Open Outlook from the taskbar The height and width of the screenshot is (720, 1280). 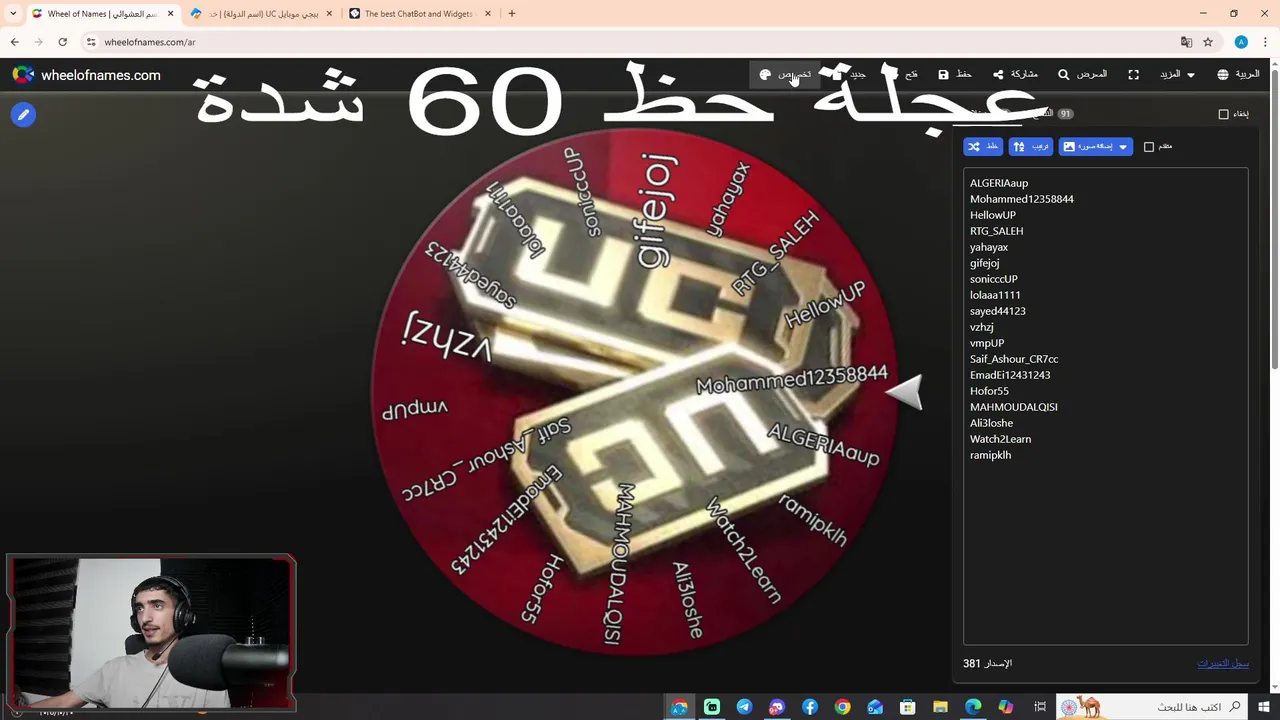click(x=875, y=708)
